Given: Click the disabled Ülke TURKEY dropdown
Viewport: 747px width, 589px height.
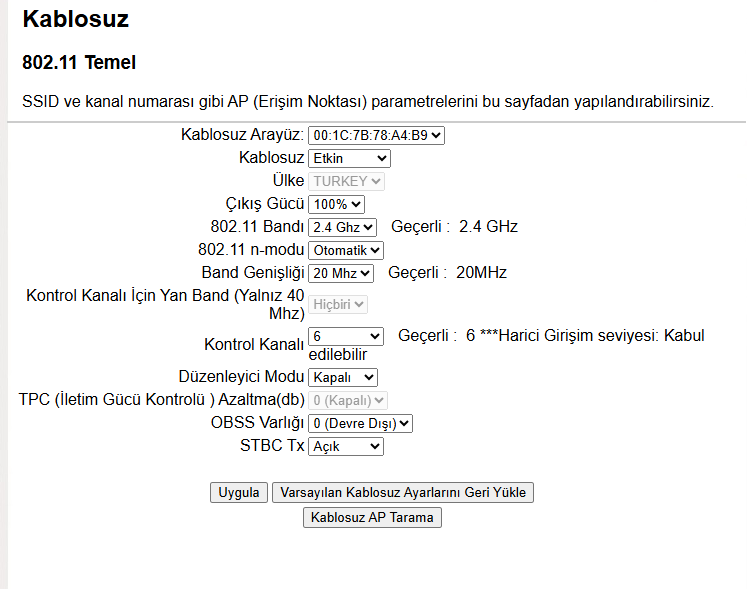Looking at the screenshot, I should click(x=346, y=181).
